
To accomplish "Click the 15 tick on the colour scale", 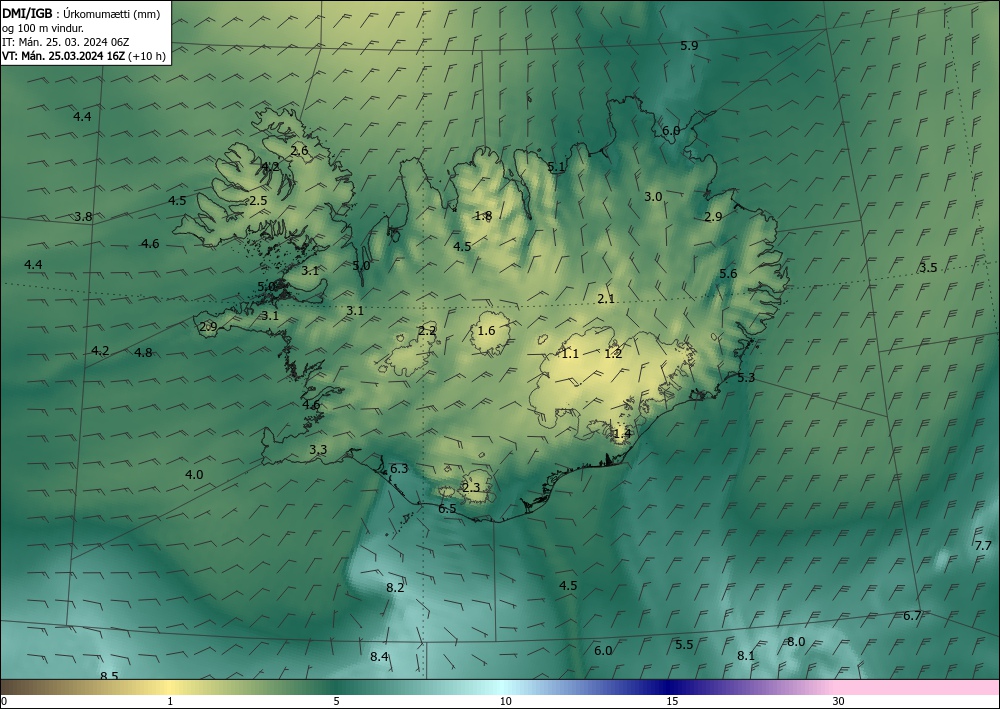I will (x=672, y=702).
